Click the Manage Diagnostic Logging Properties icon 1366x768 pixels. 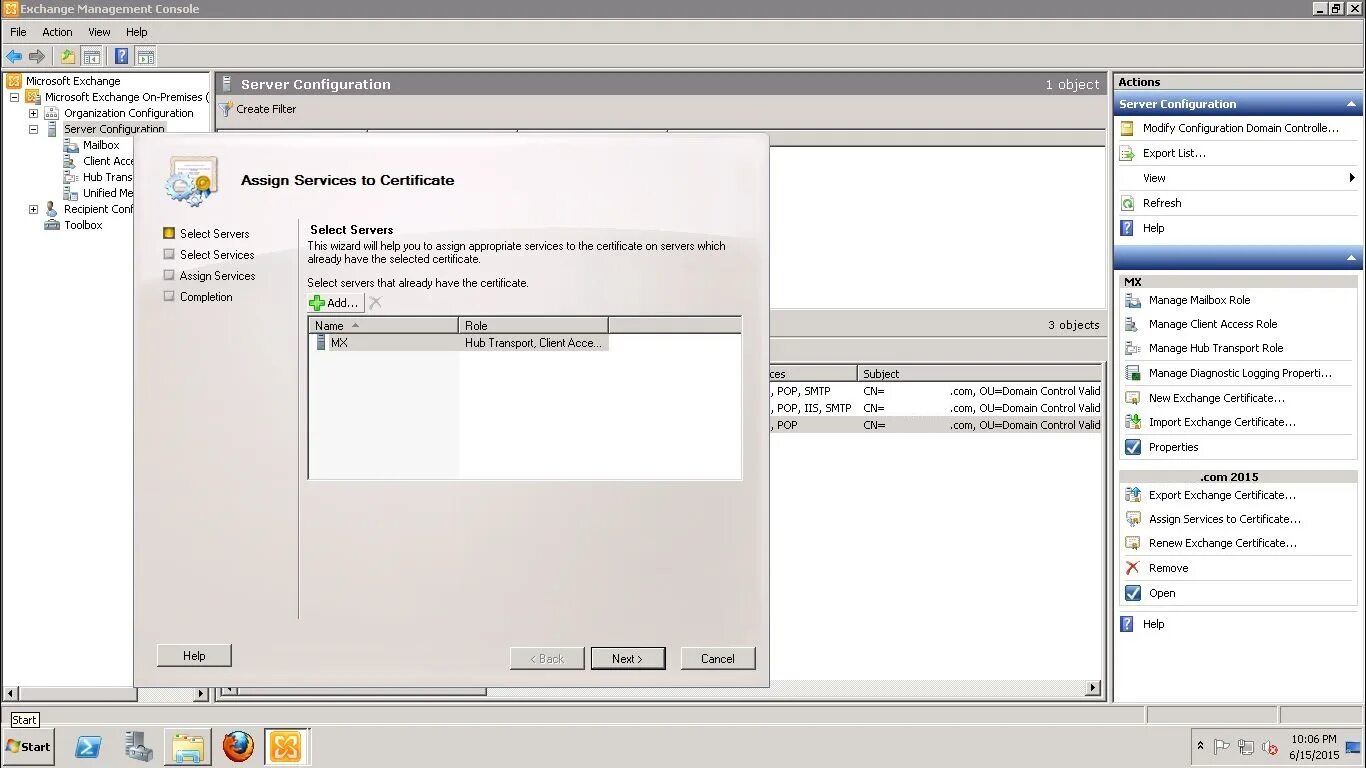[x=1132, y=373]
